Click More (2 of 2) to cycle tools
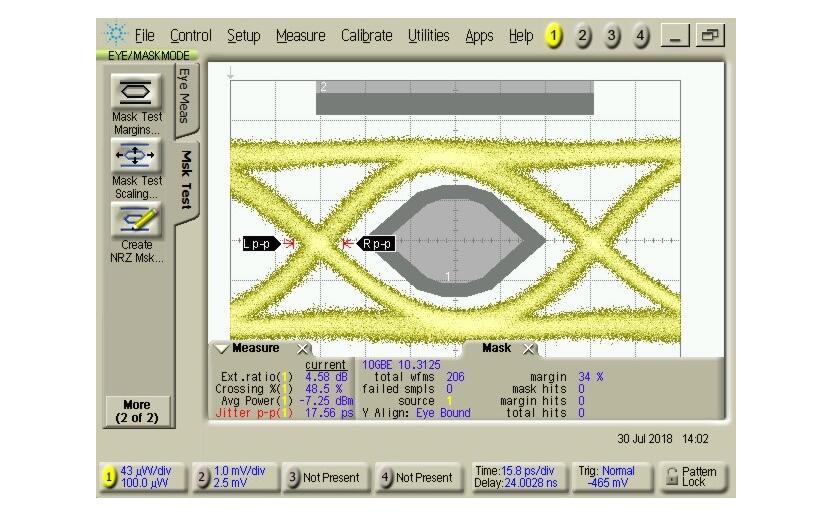The height and width of the screenshot is (517, 824). click(137, 410)
